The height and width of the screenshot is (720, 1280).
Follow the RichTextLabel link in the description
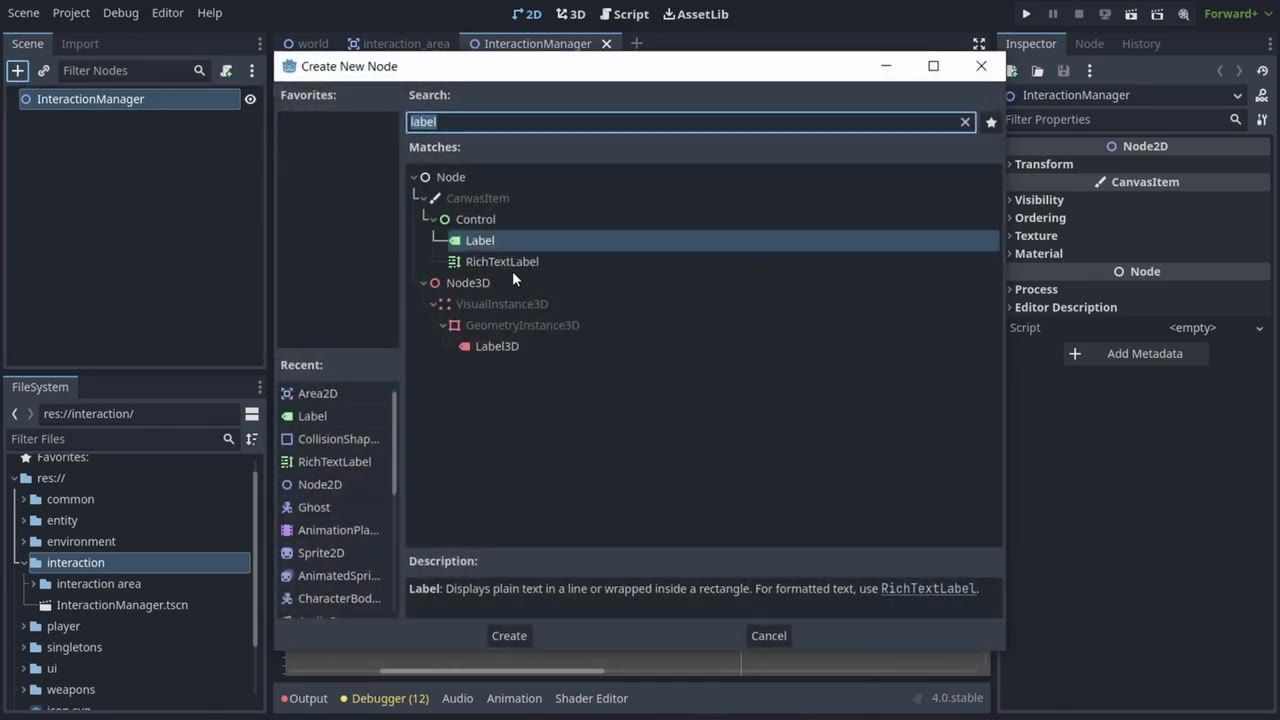click(x=928, y=589)
